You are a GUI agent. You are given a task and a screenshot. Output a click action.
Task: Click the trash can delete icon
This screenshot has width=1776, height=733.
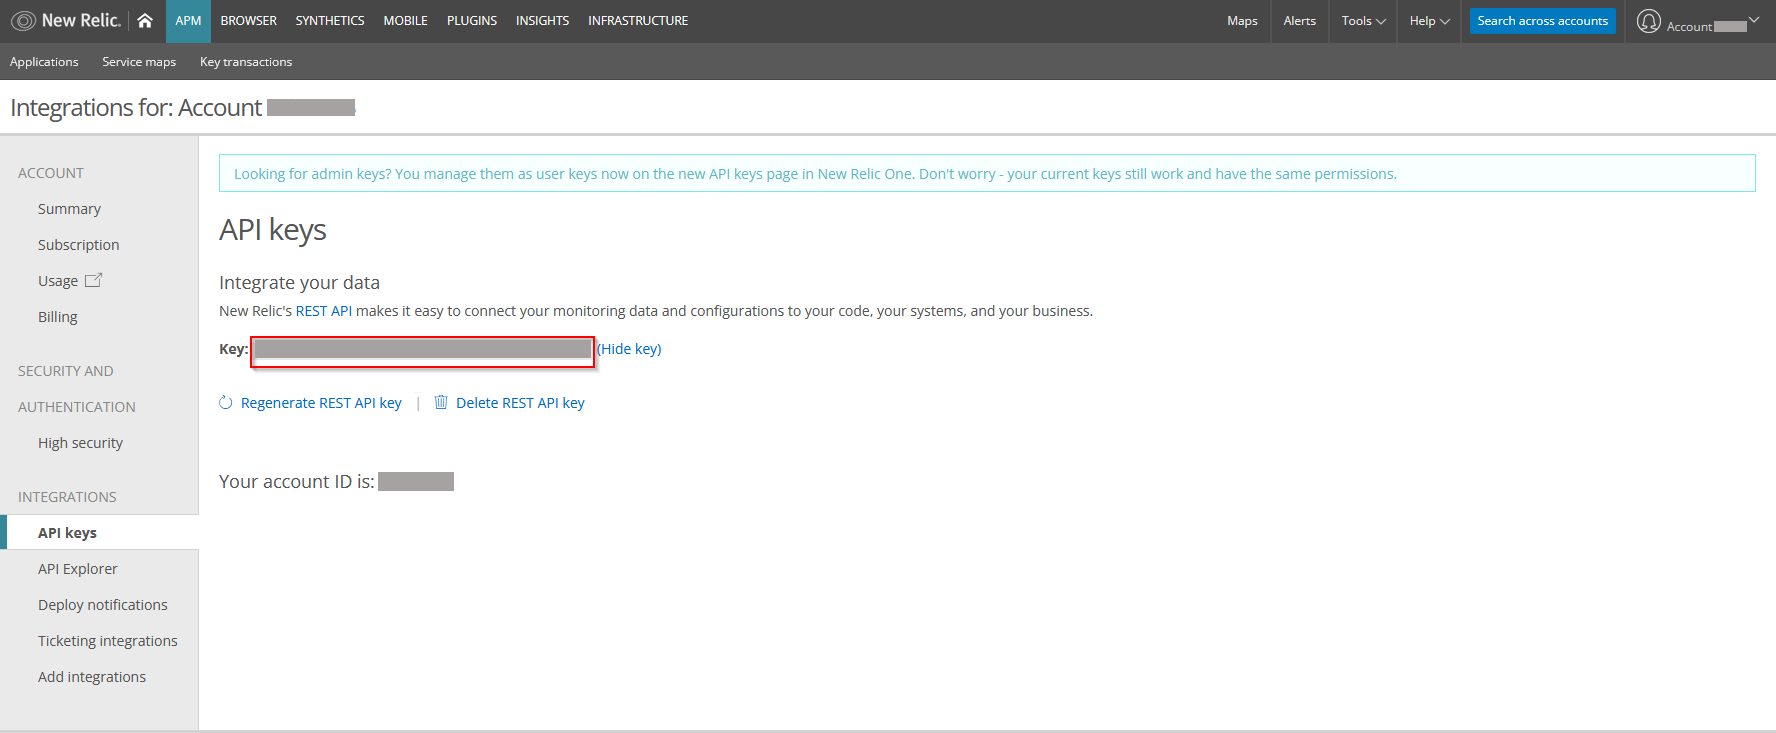coord(441,402)
